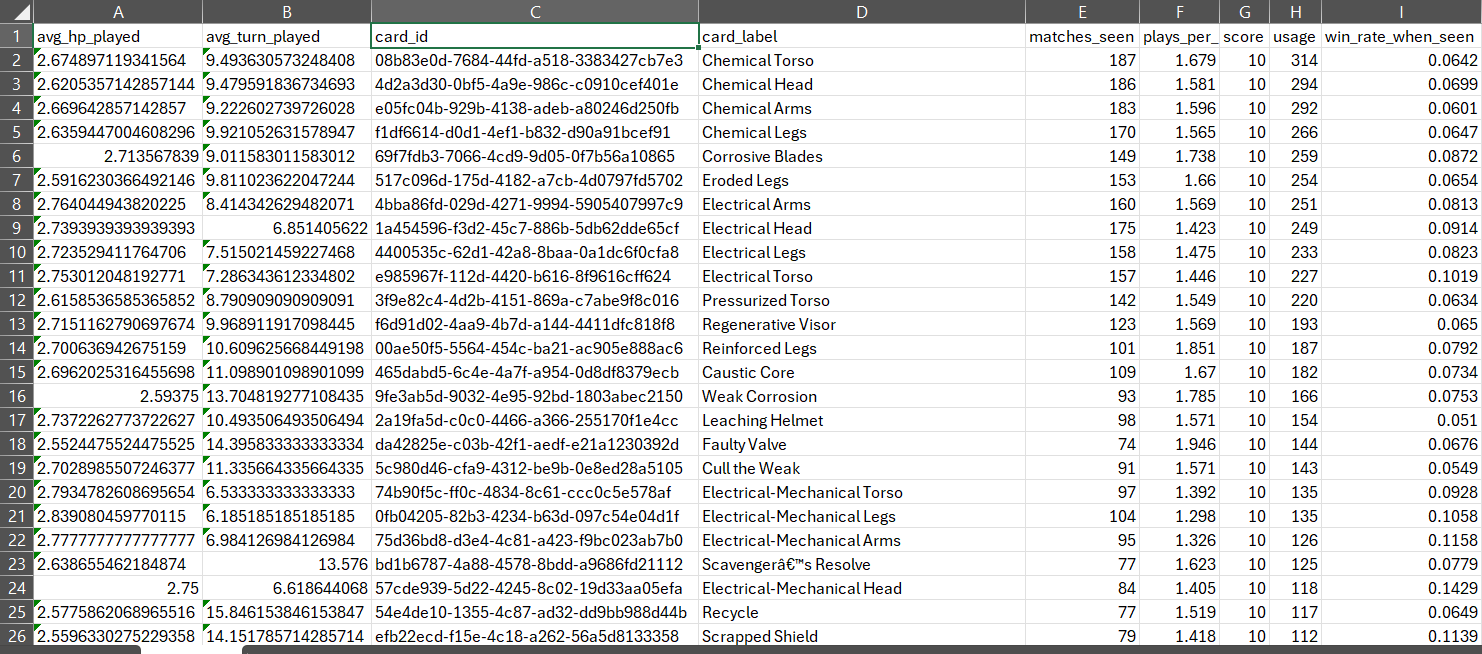Screen dimensions: 1482x654
Task: Click card_id 08b83e0d-7684-44fd-a518-3383427cb7e3
Action: [x=535, y=60]
